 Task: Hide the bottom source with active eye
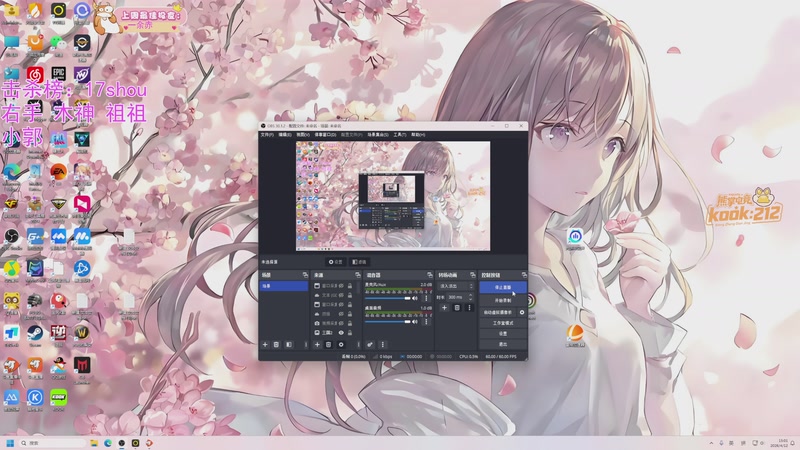341,333
